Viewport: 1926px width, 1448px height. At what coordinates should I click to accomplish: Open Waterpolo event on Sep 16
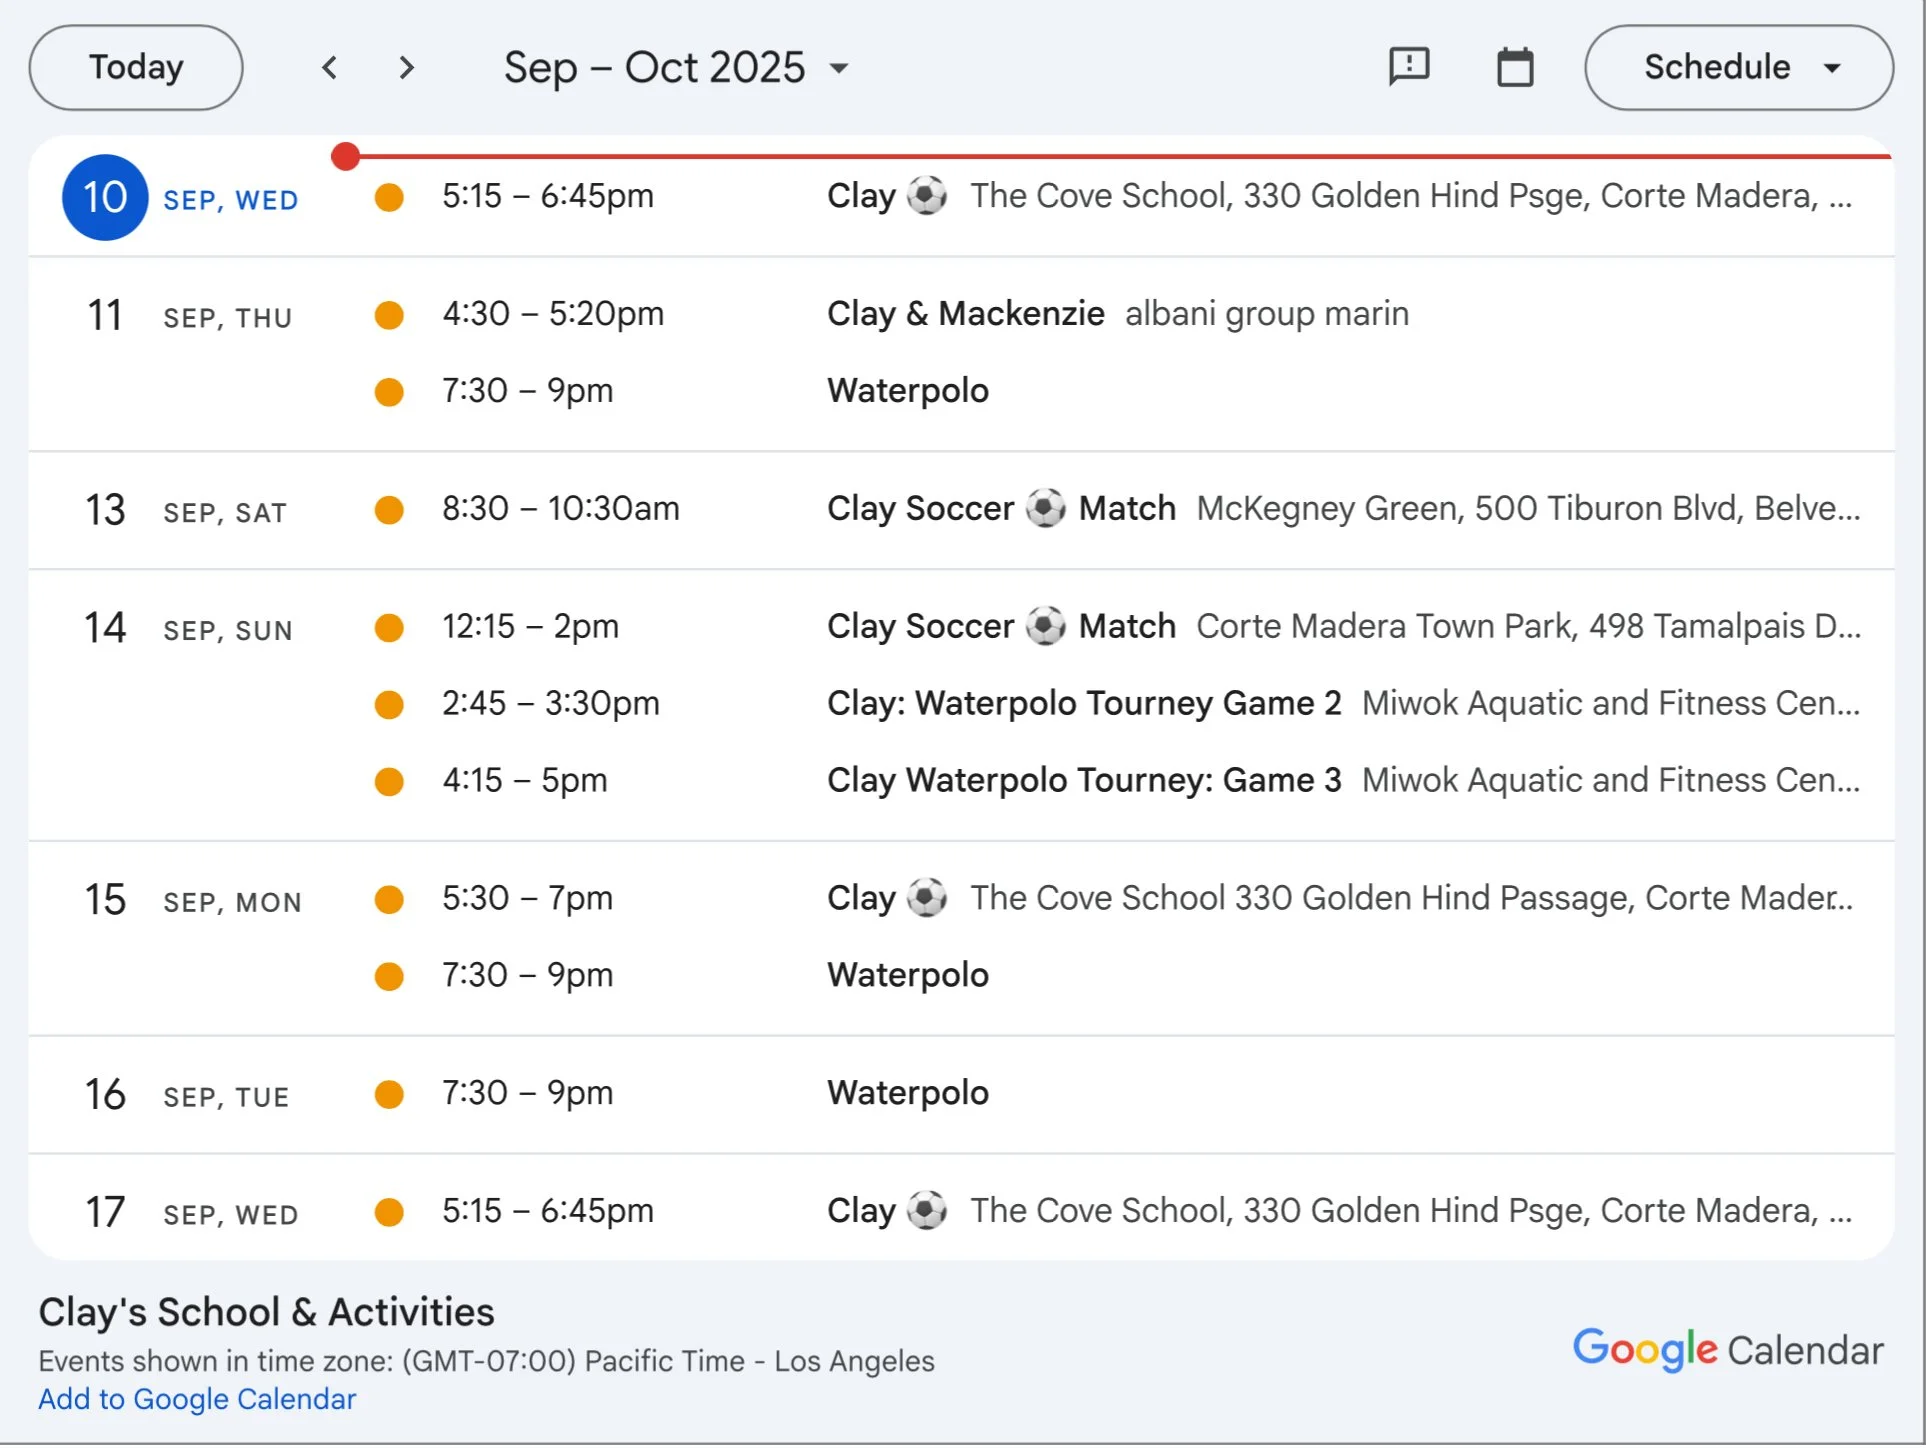(907, 1093)
